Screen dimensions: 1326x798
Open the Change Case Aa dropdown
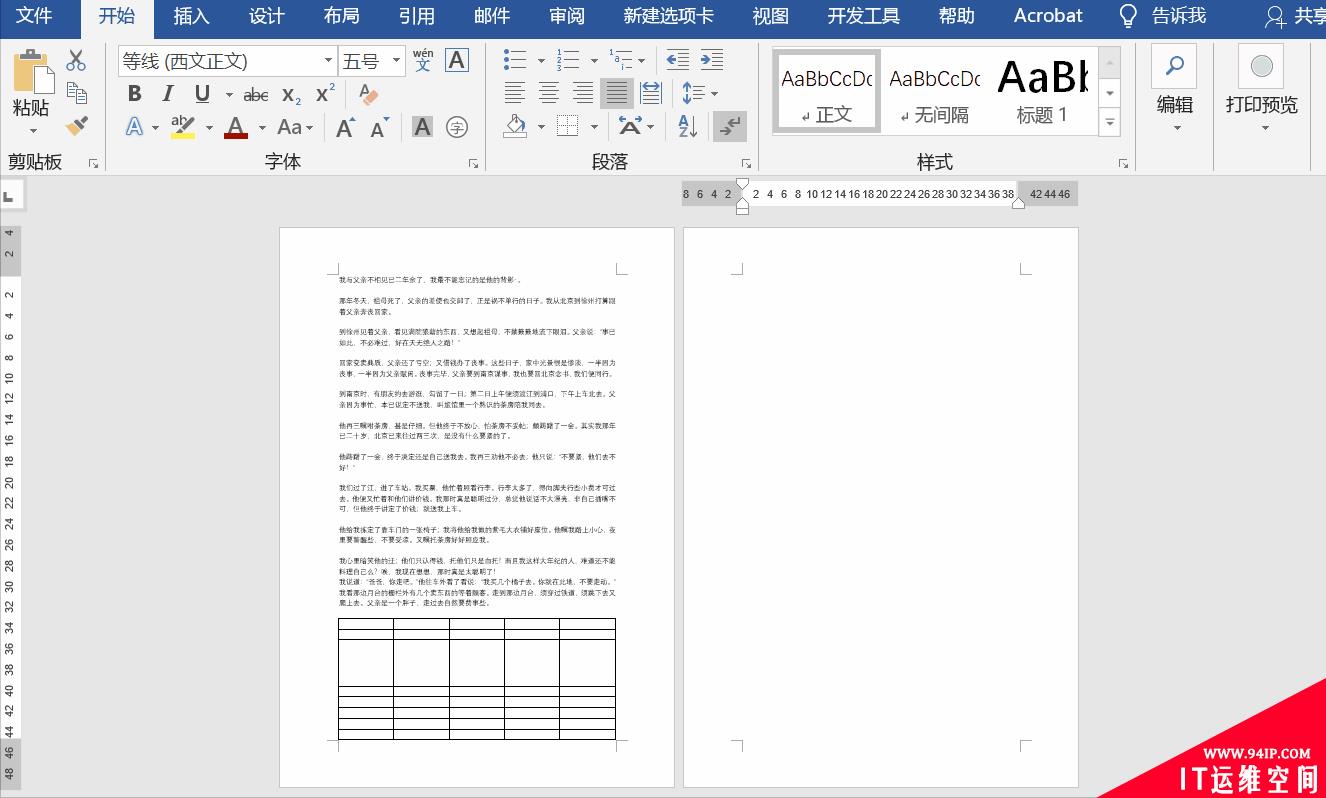296,127
